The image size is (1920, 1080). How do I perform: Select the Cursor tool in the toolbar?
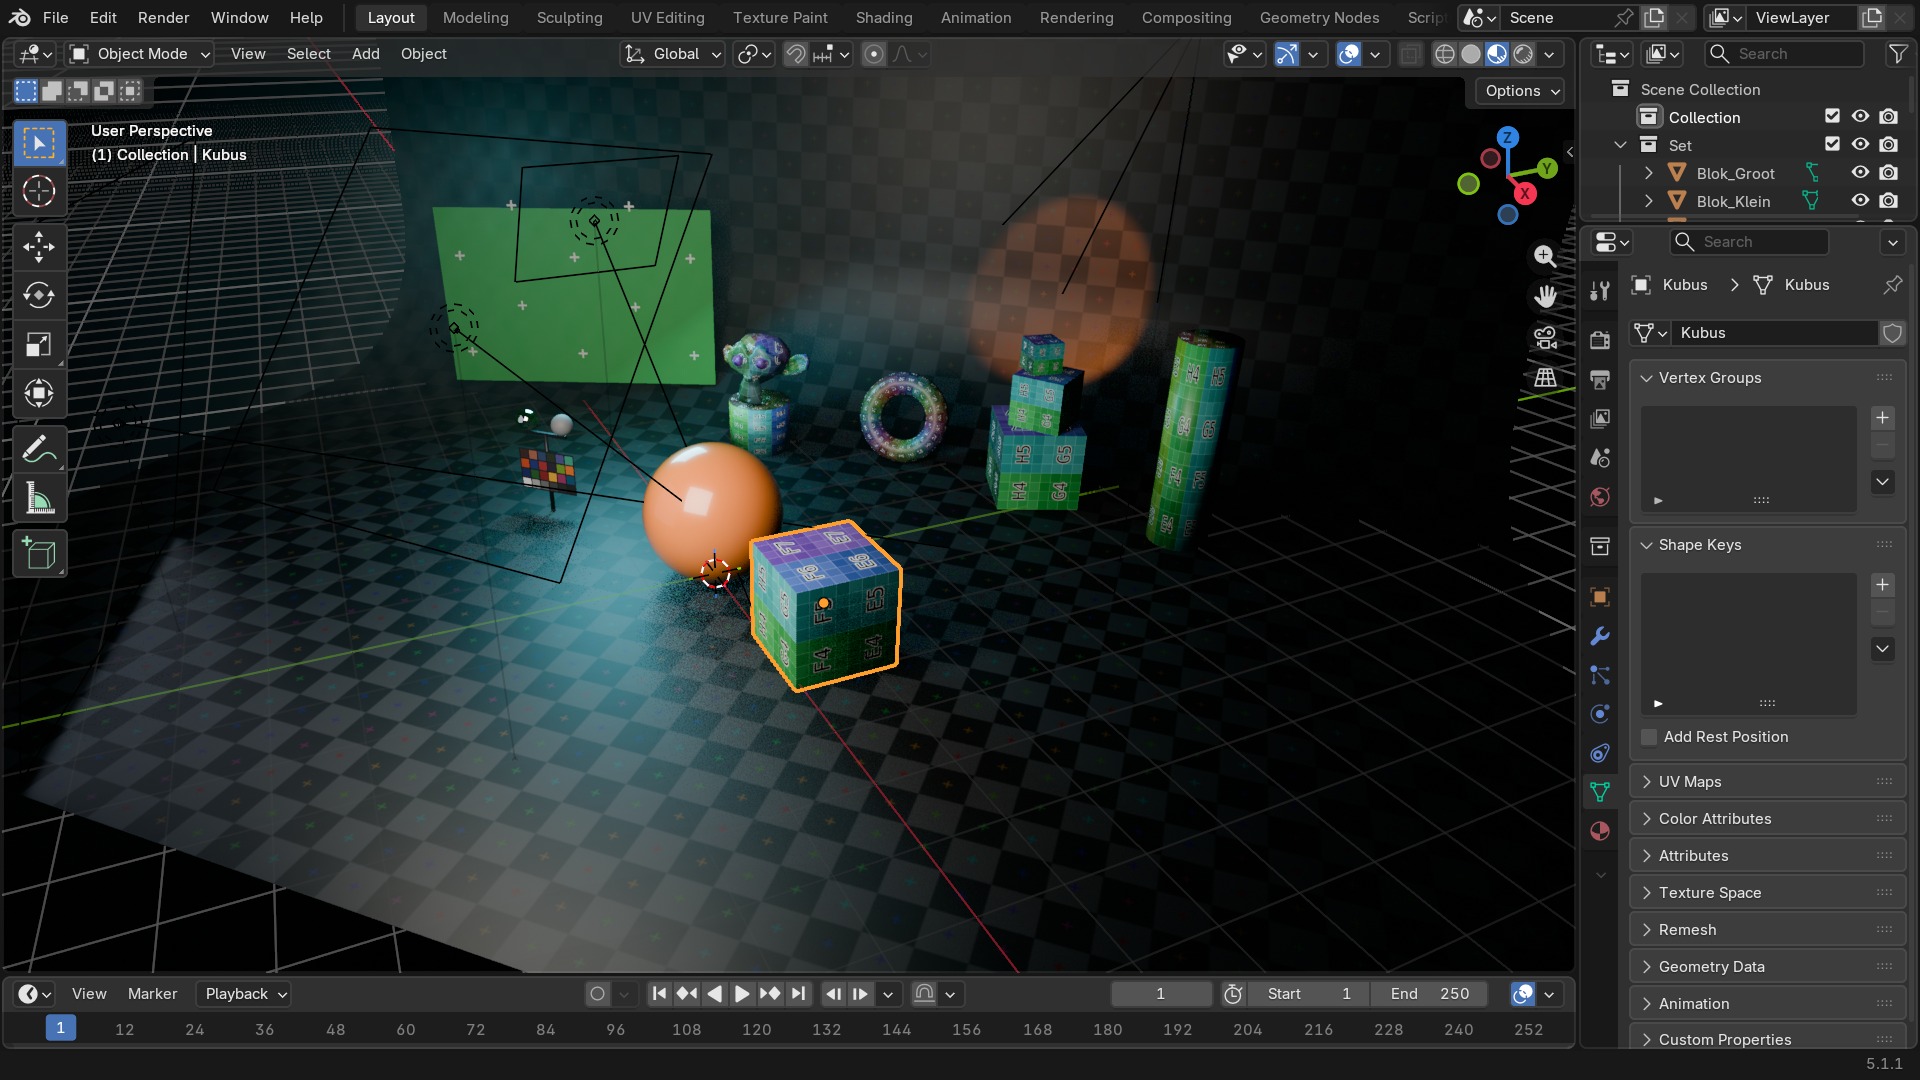click(39, 191)
